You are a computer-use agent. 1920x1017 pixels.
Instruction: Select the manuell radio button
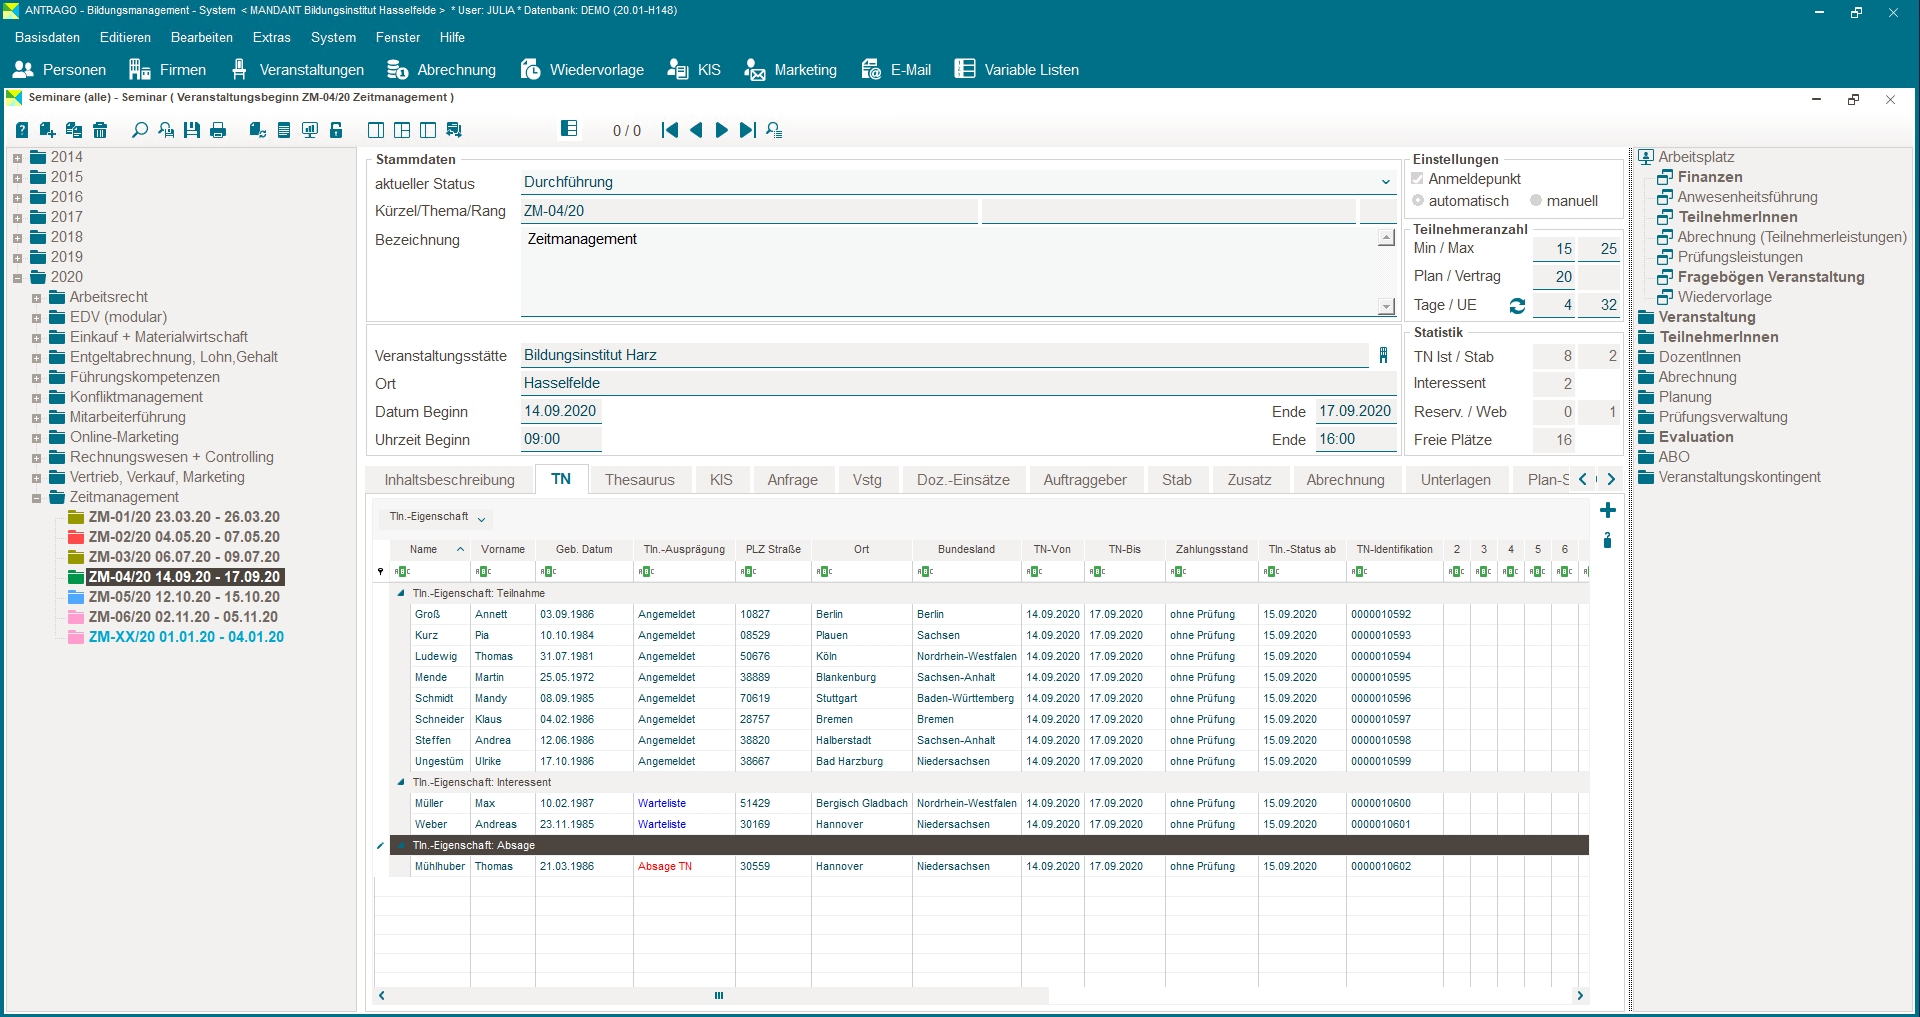click(1536, 201)
